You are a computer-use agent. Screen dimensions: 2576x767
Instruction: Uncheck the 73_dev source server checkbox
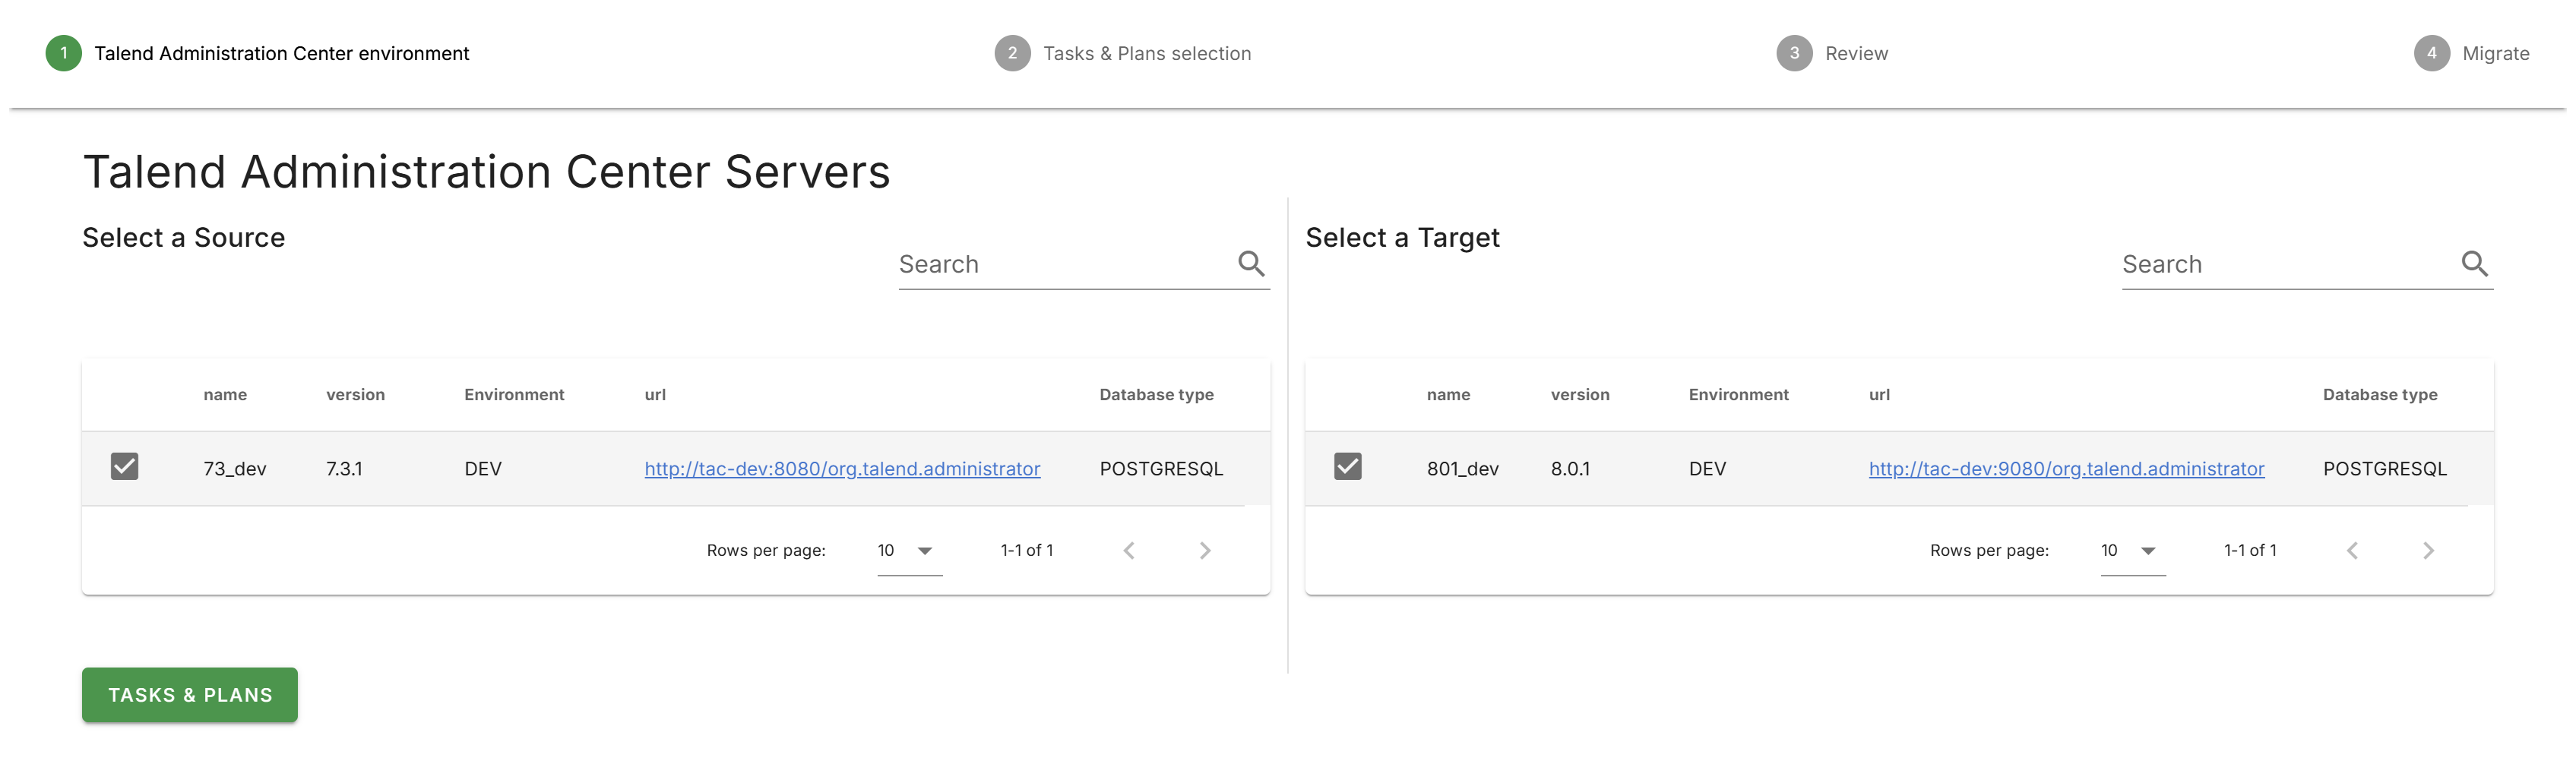[125, 467]
